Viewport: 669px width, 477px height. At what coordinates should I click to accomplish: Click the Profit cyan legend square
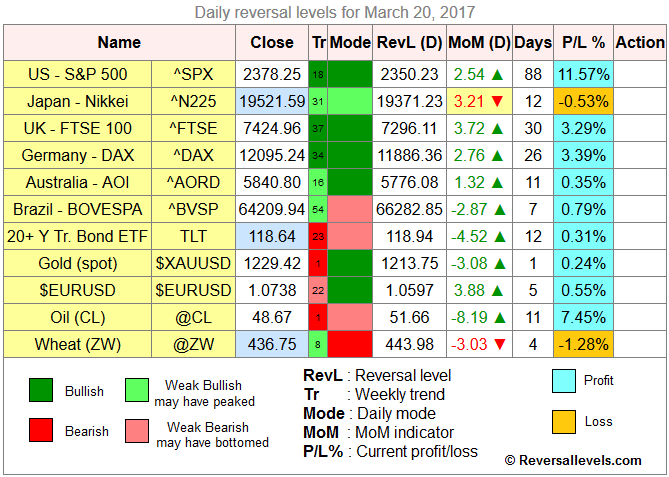564,380
